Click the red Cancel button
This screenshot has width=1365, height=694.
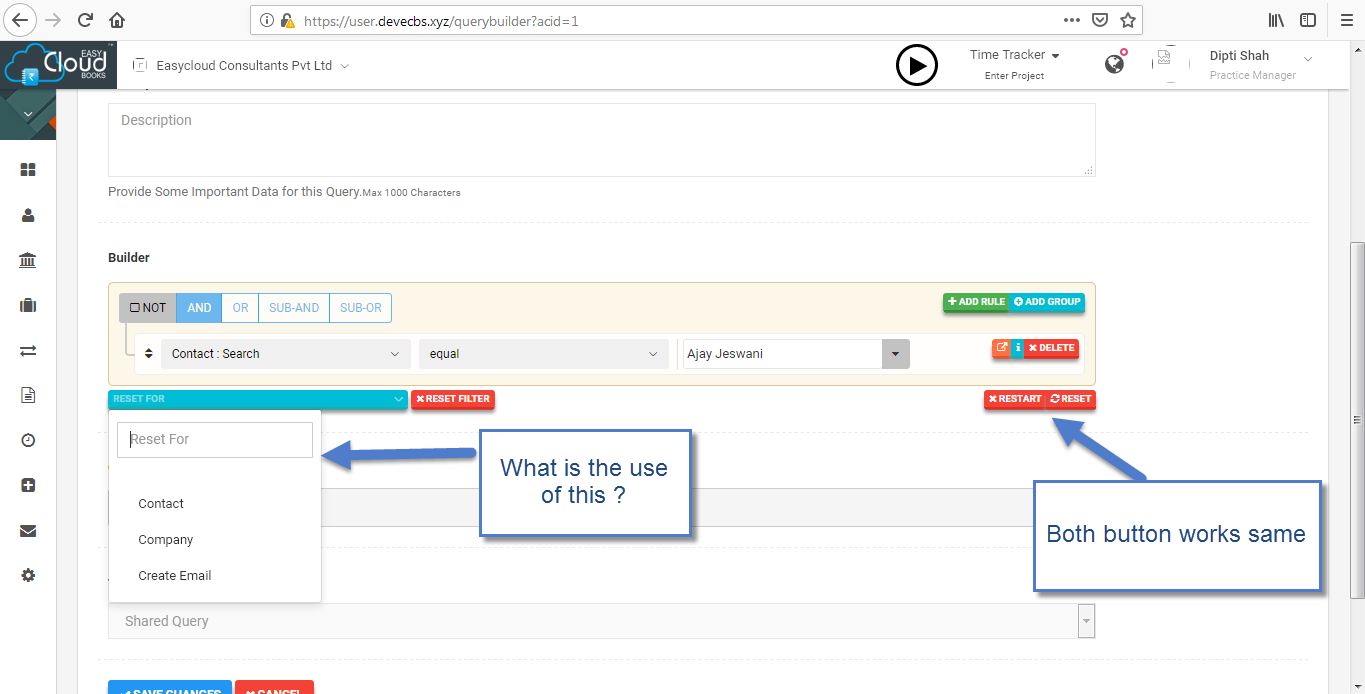click(x=274, y=688)
